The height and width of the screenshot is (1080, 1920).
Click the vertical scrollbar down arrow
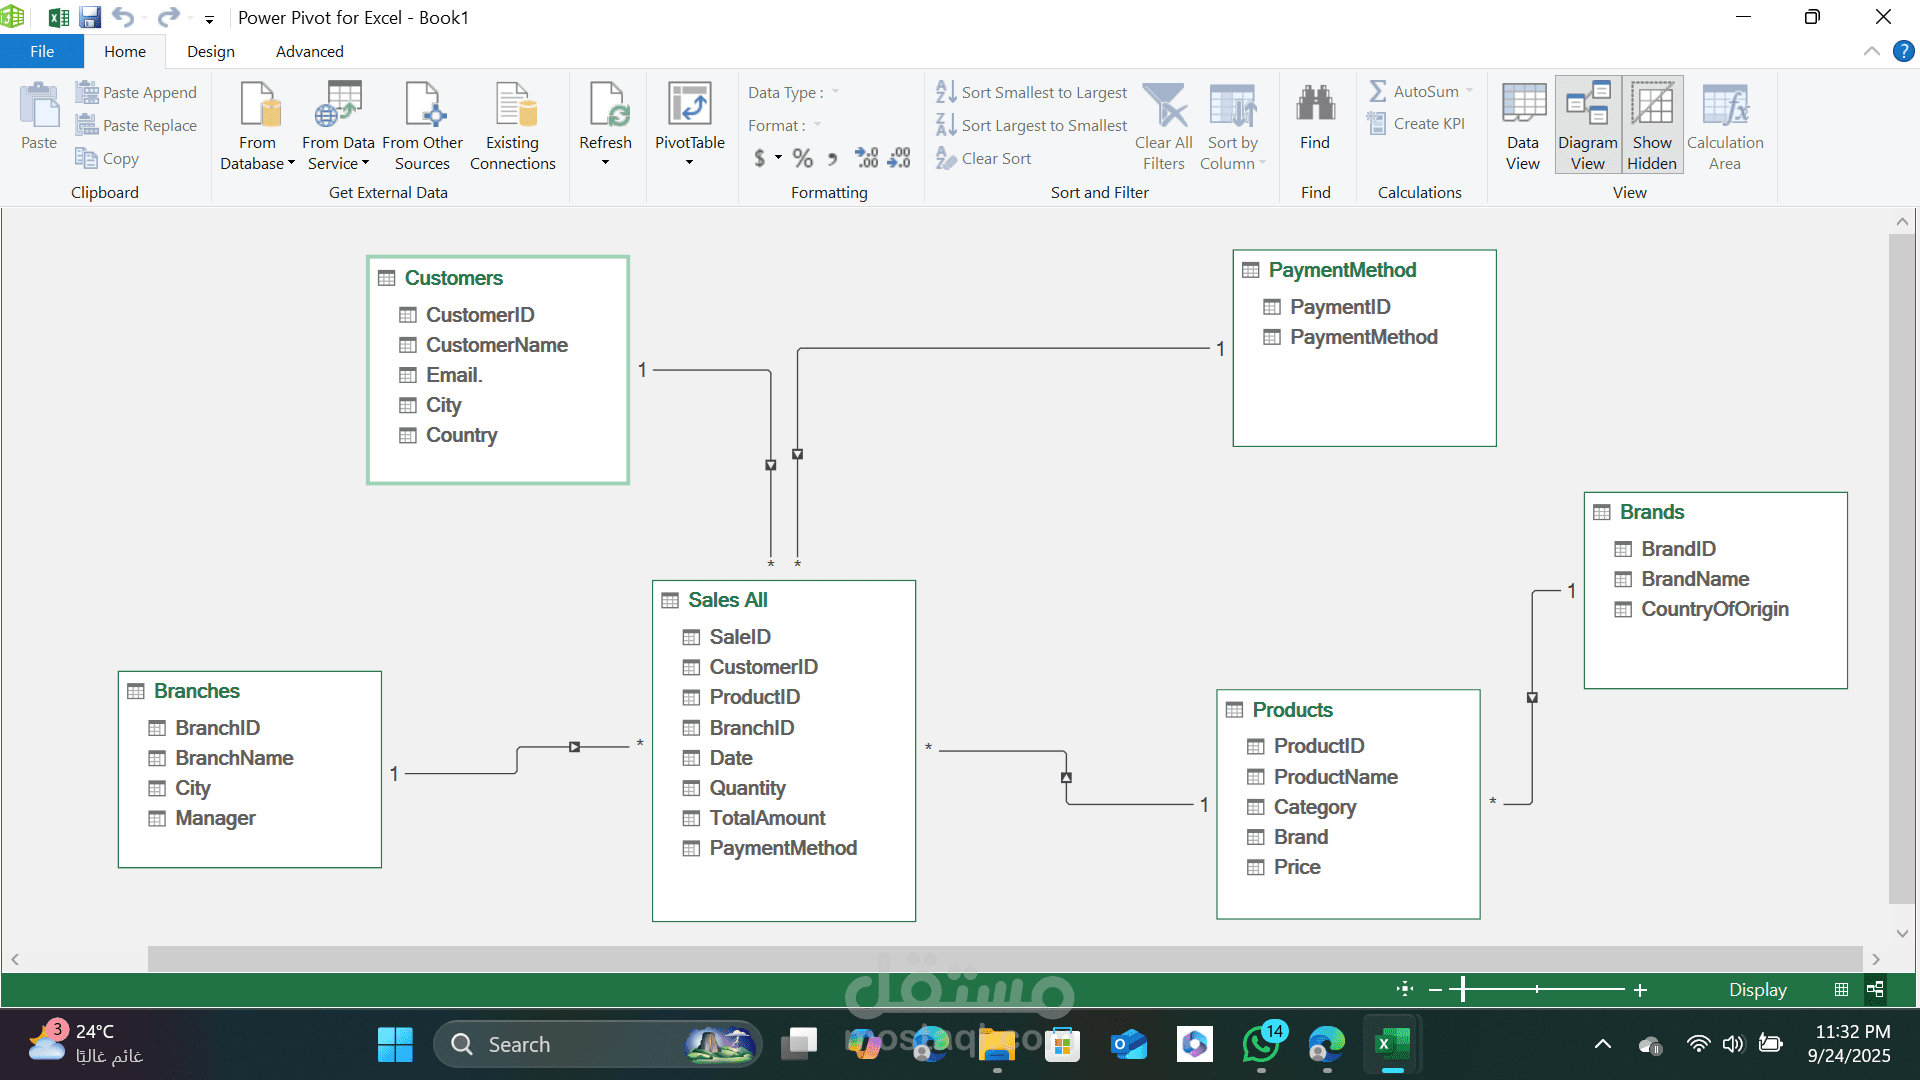click(1902, 933)
